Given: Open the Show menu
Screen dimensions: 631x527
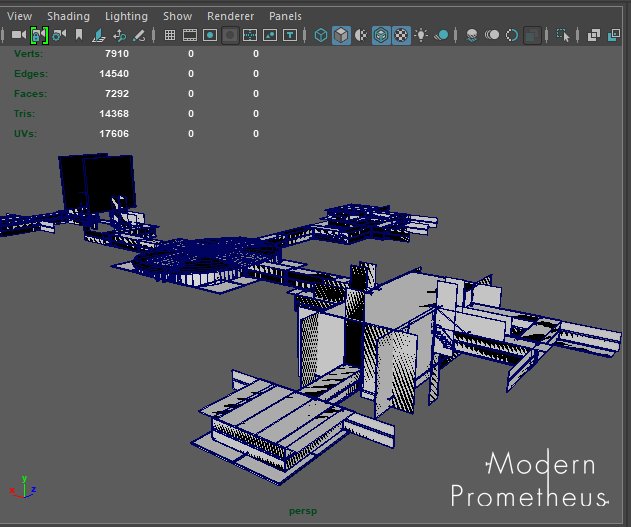Looking at the screenshot, I should pyautogui.click(x=177, y=16).
